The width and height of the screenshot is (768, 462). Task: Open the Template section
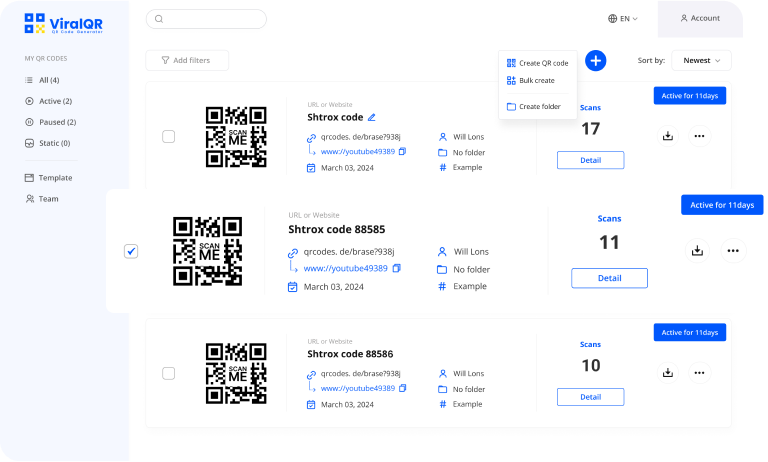[x=48, y=178]
